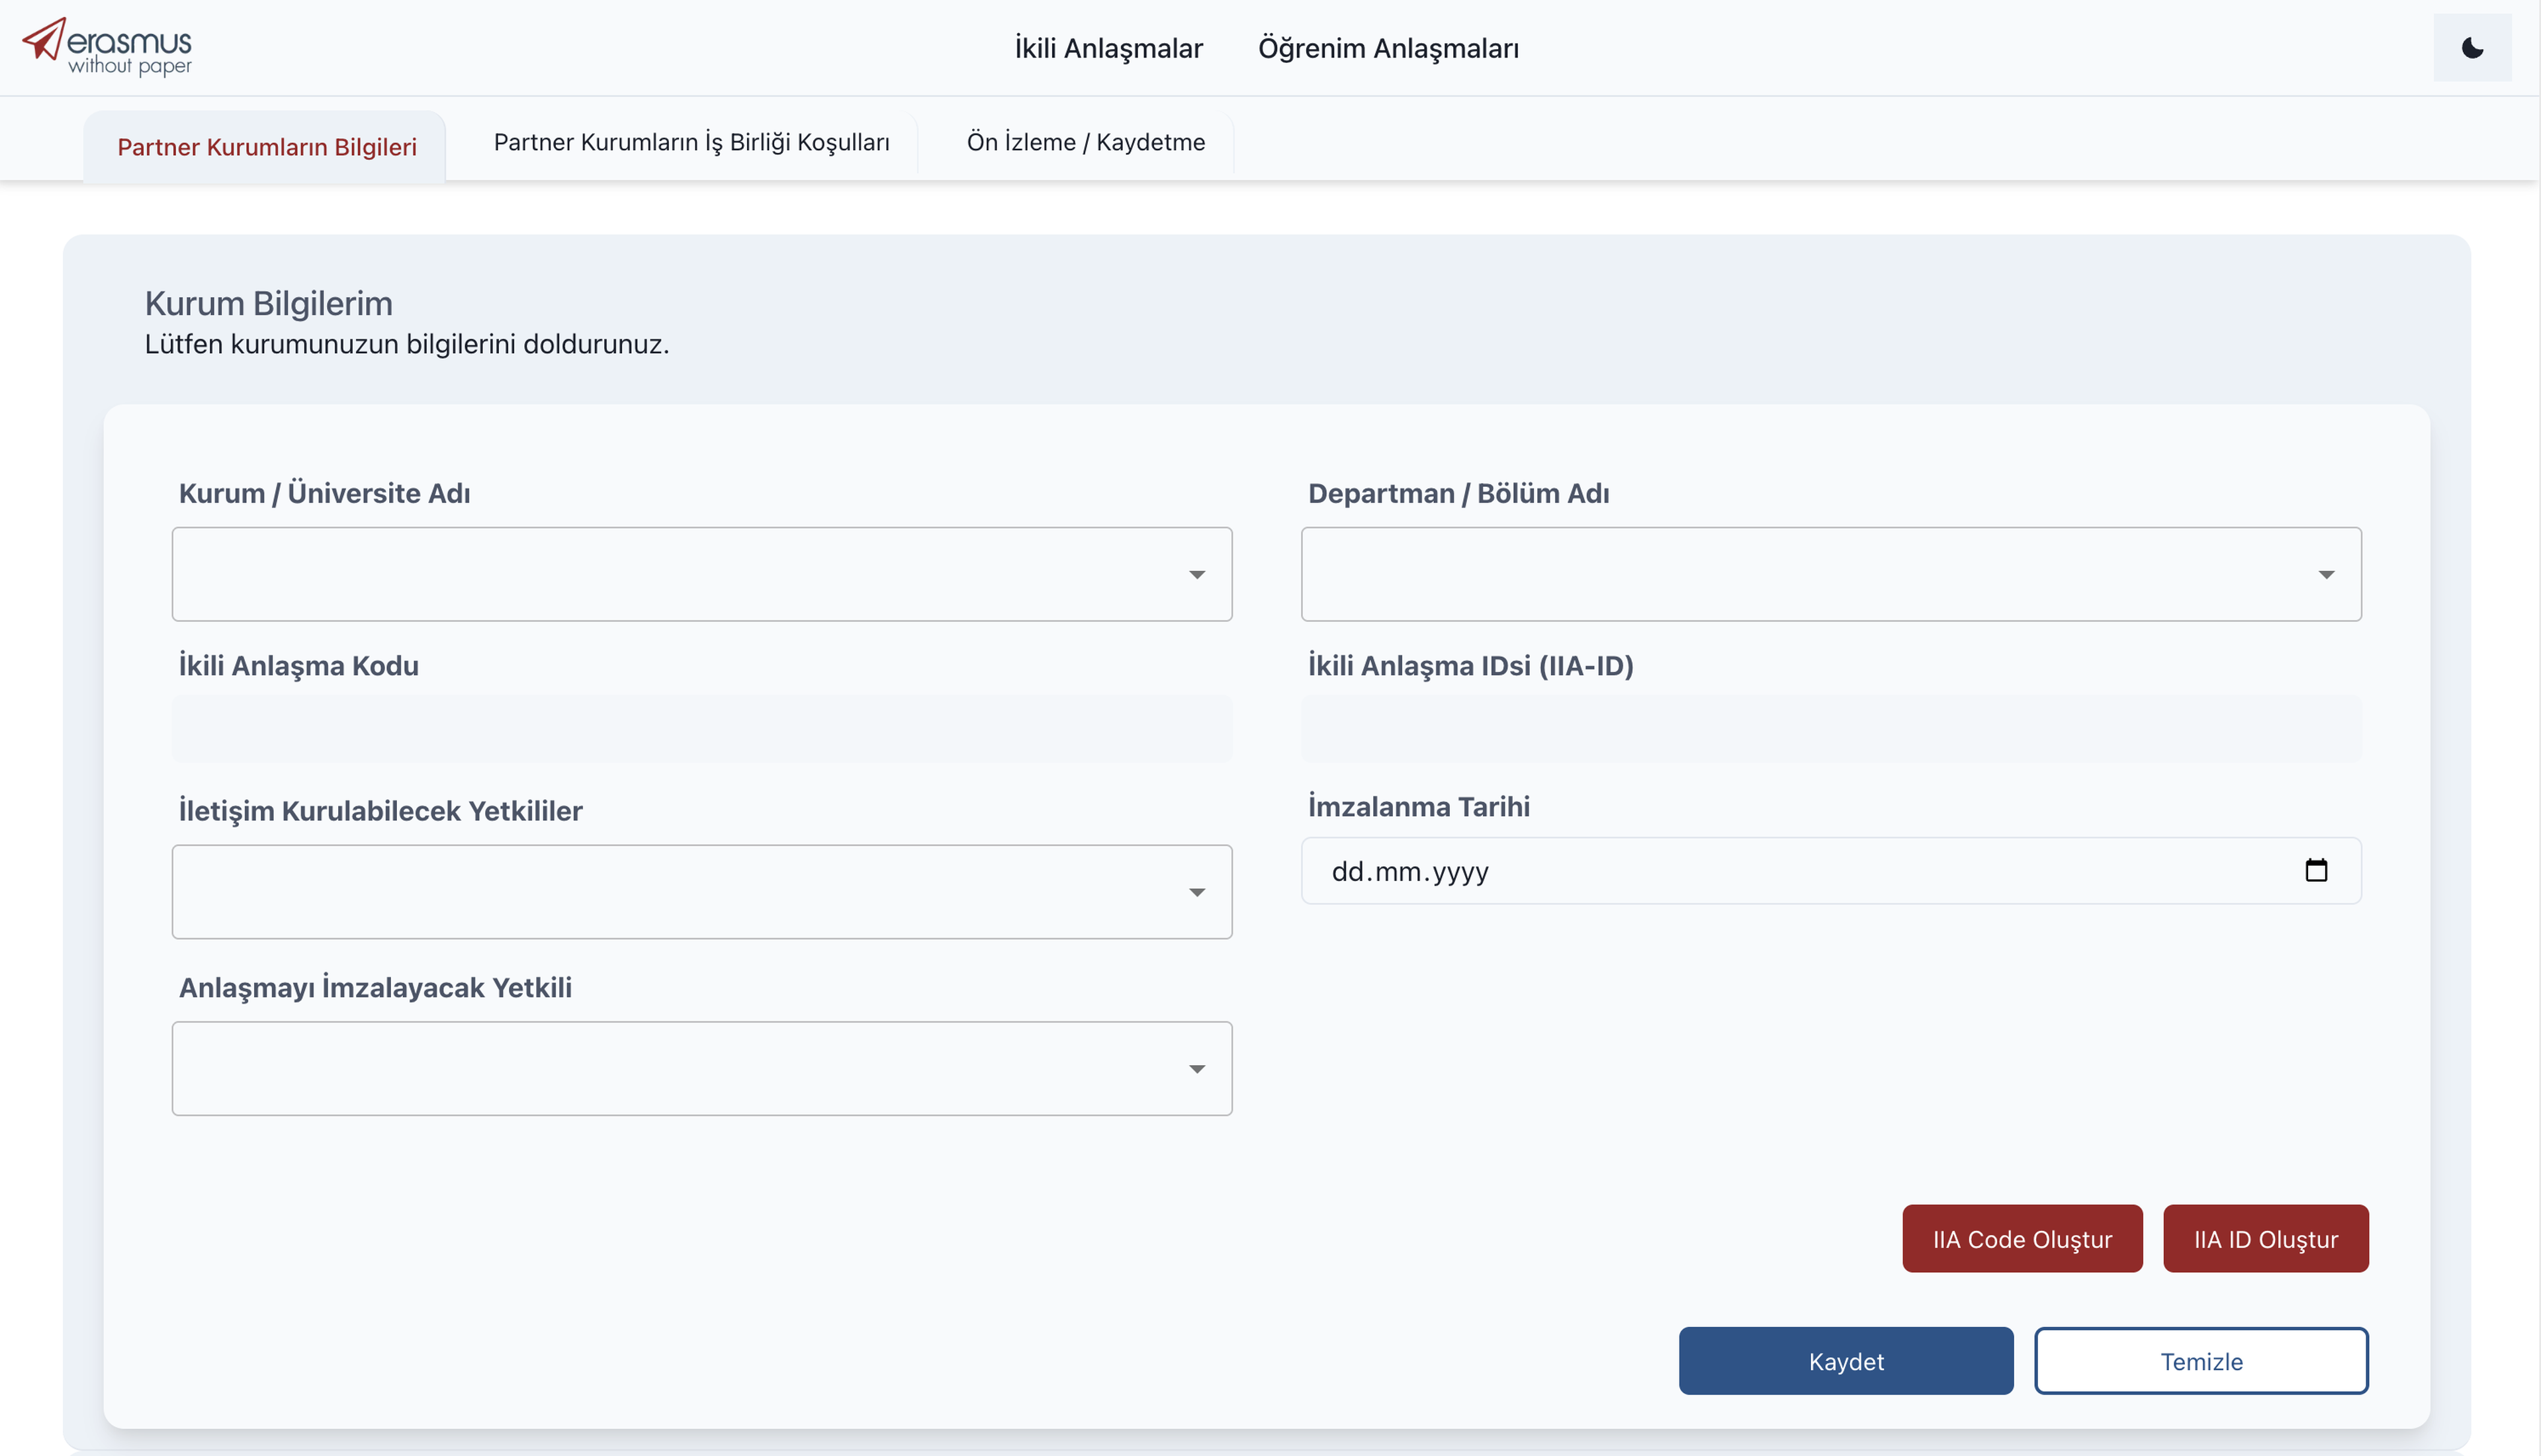Focus the İkili Anlaşma Kodu field
Viewport: 2541px width, 1456px height.
click(702, 729)
